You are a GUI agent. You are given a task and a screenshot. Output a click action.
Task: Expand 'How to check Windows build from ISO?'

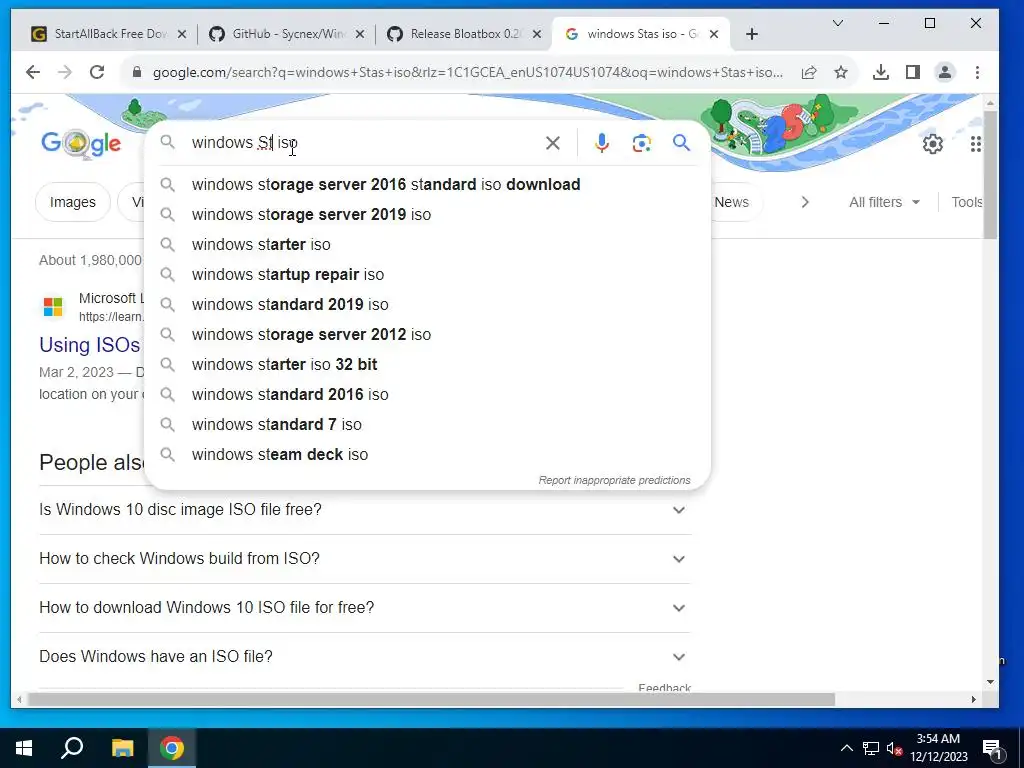tap(365, 559)
